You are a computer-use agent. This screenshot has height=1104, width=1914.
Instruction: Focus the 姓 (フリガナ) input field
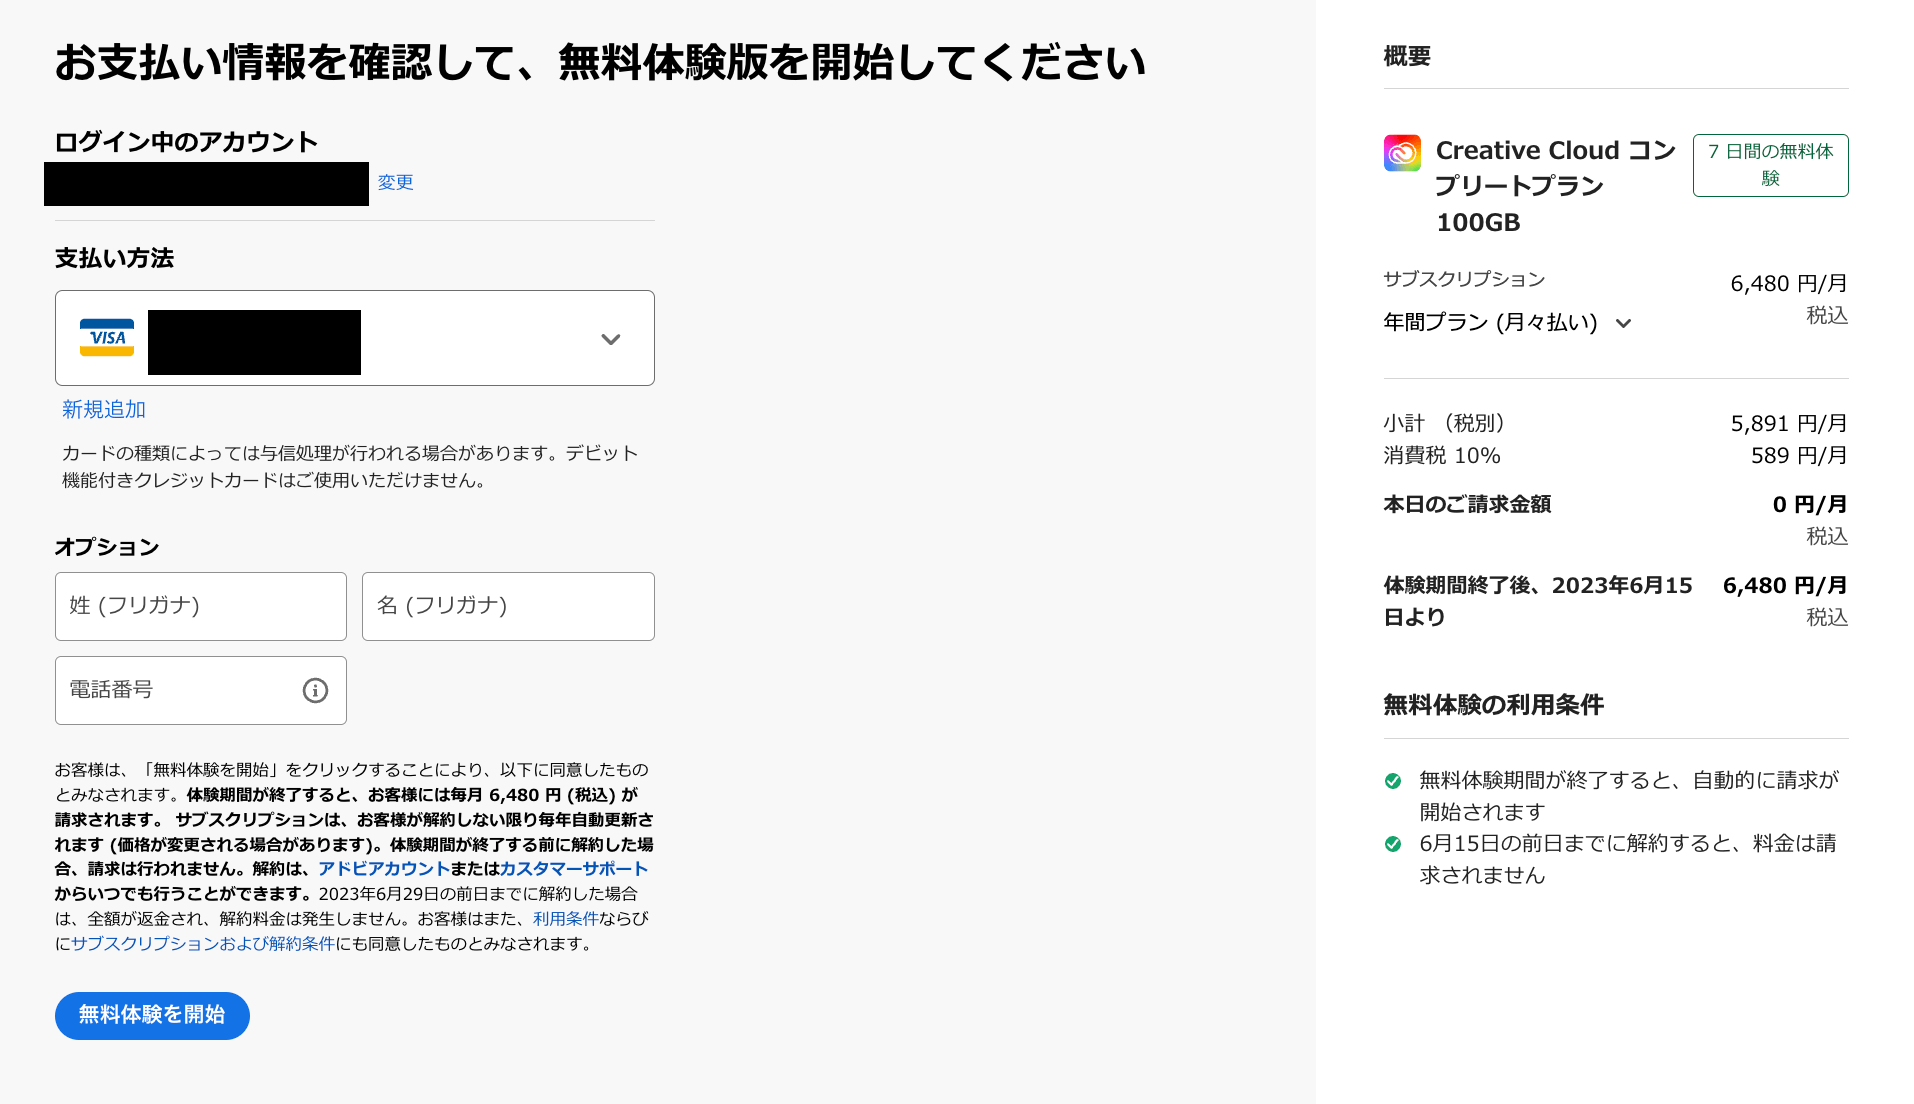pos(200,606)
